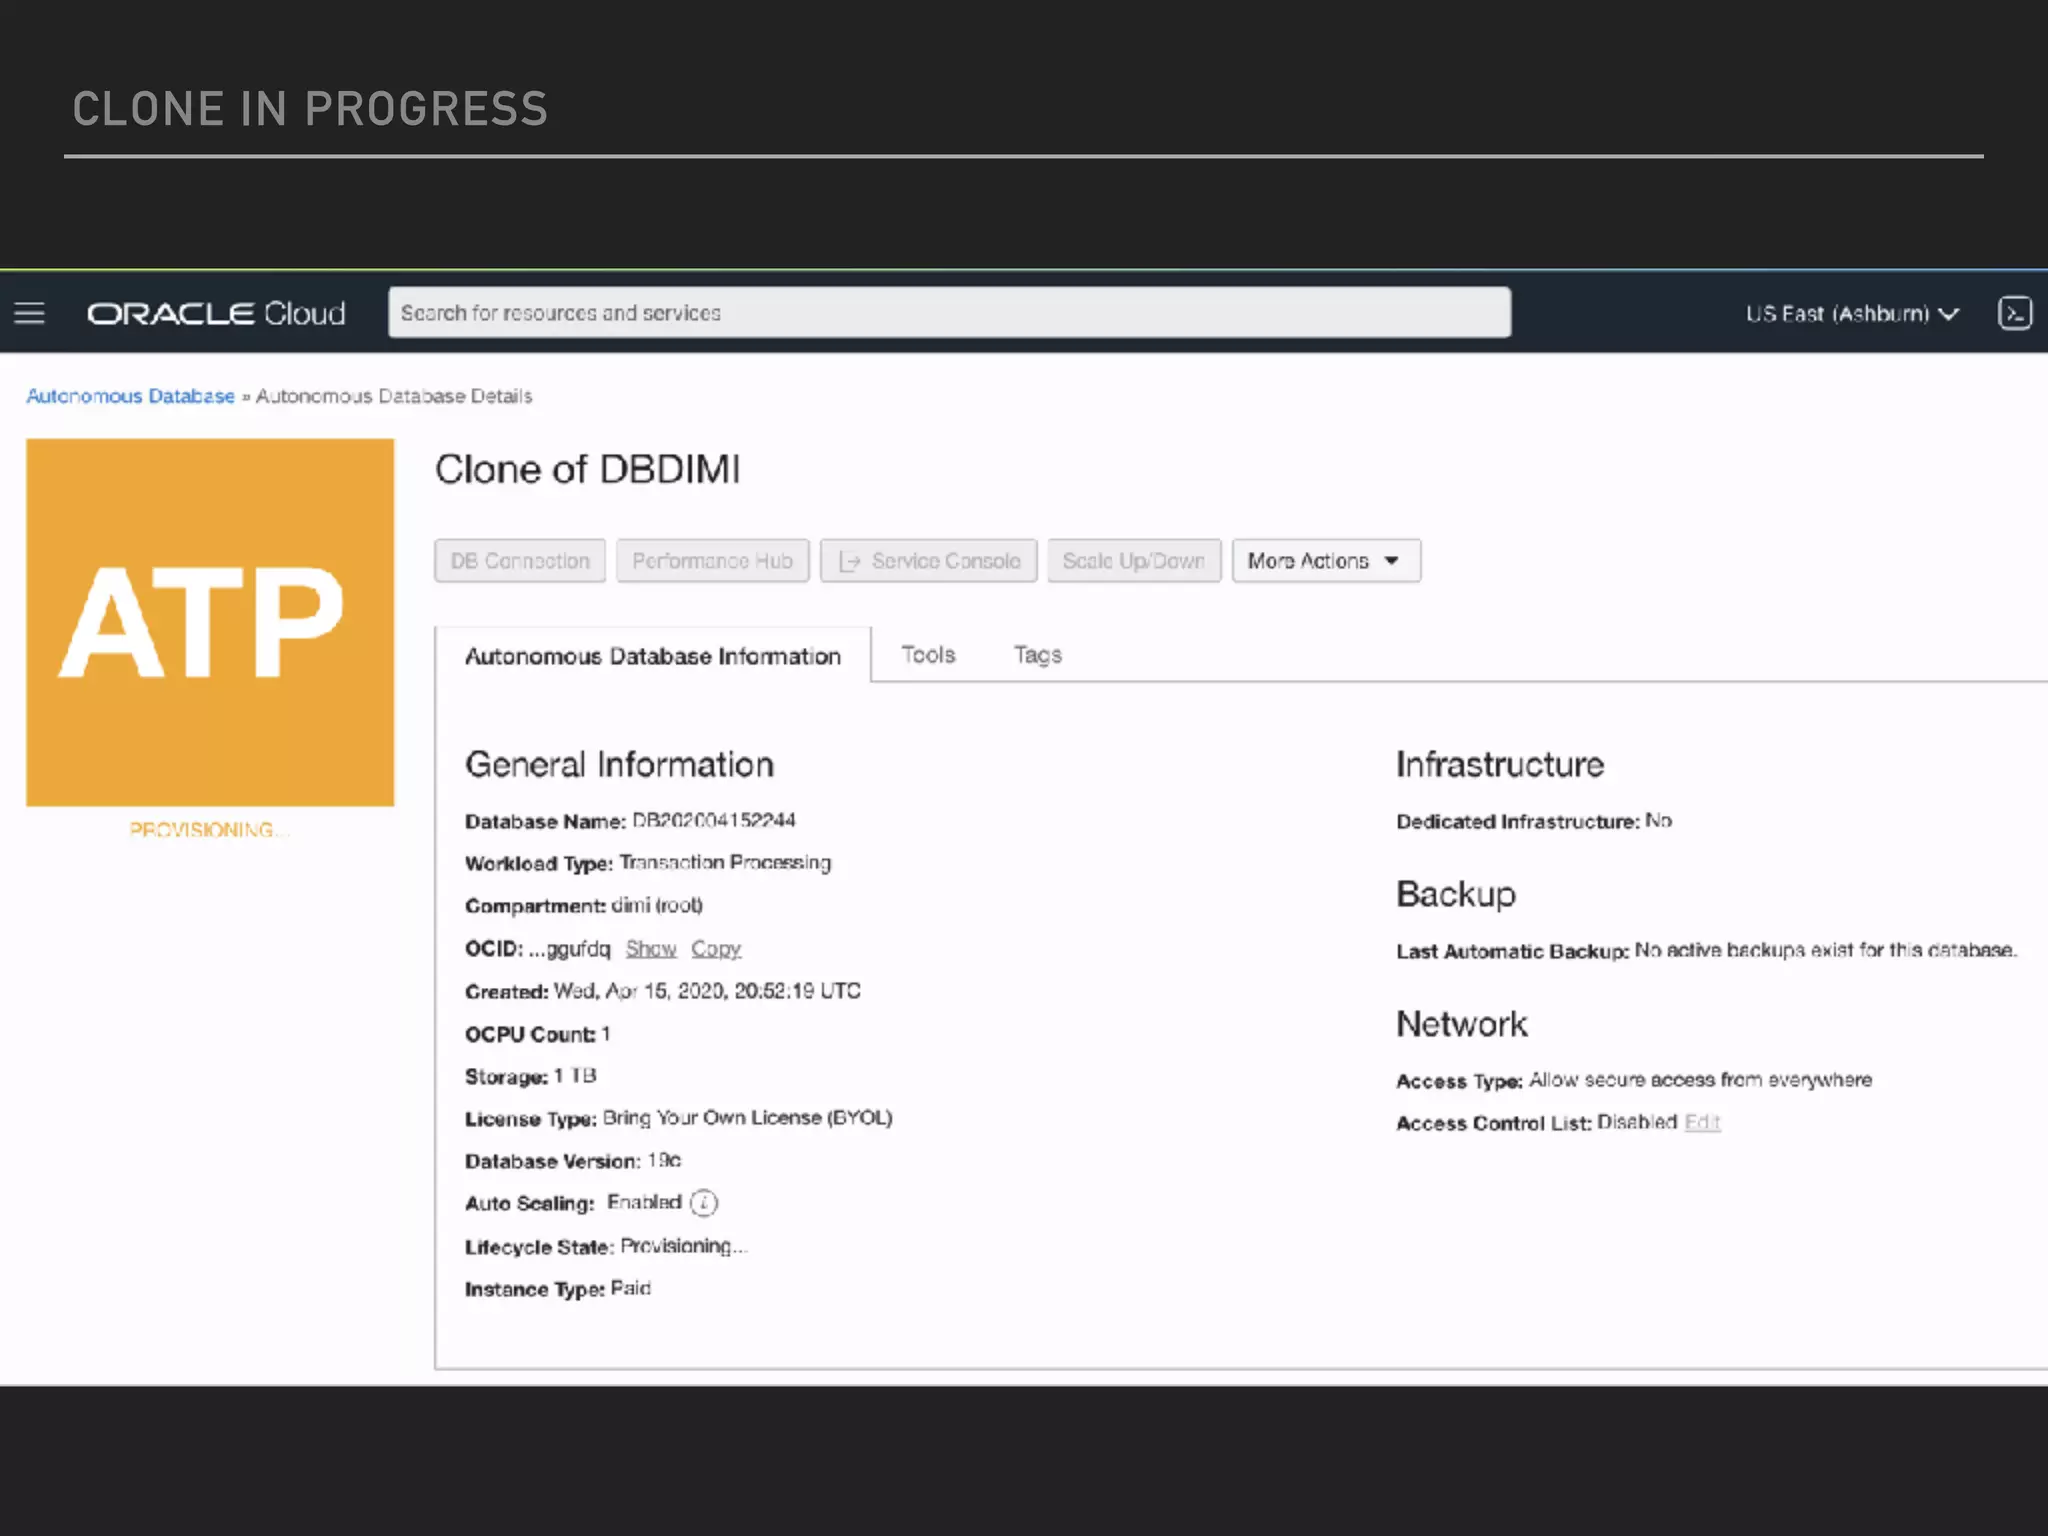The height and width of the screenshot is (1536, 2048).
Task: Go to Autonomous Database breadcrumb link
Action: [130, 396]
